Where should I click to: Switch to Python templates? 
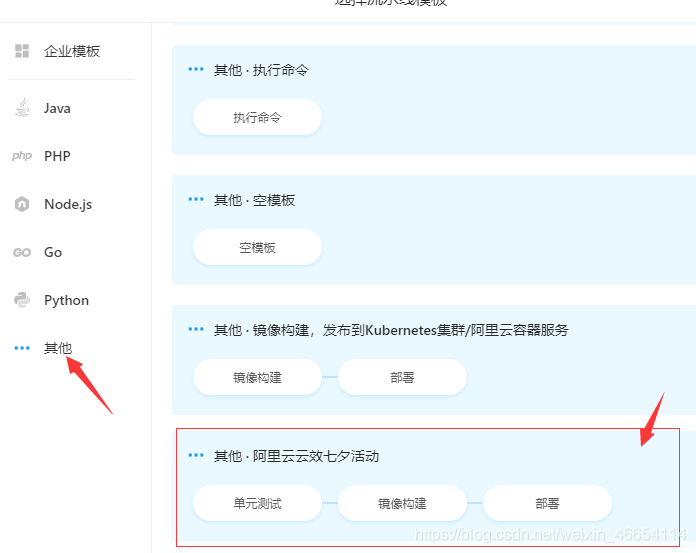coord(66,300)
